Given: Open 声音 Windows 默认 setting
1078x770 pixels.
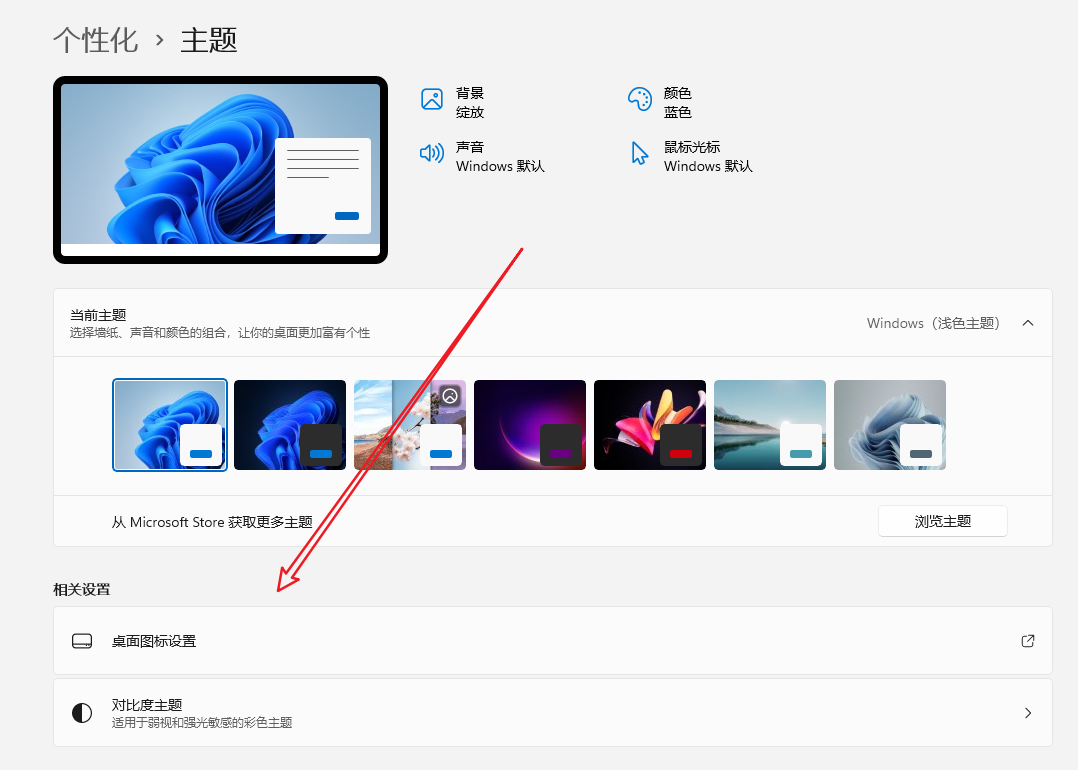Looking at the screenshot, I should [482, 156].
